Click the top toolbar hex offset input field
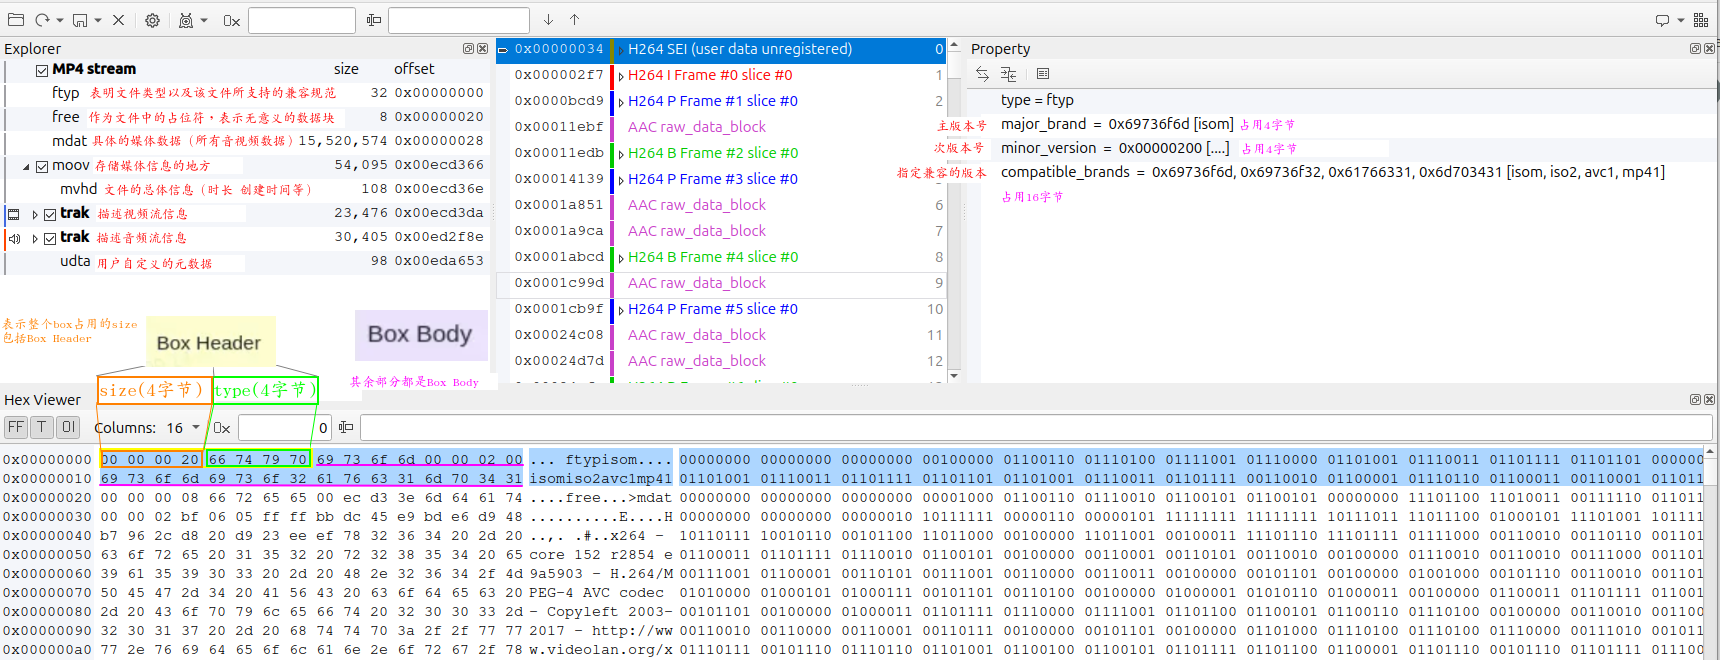Screen dimensions: 1726x663 302,20
